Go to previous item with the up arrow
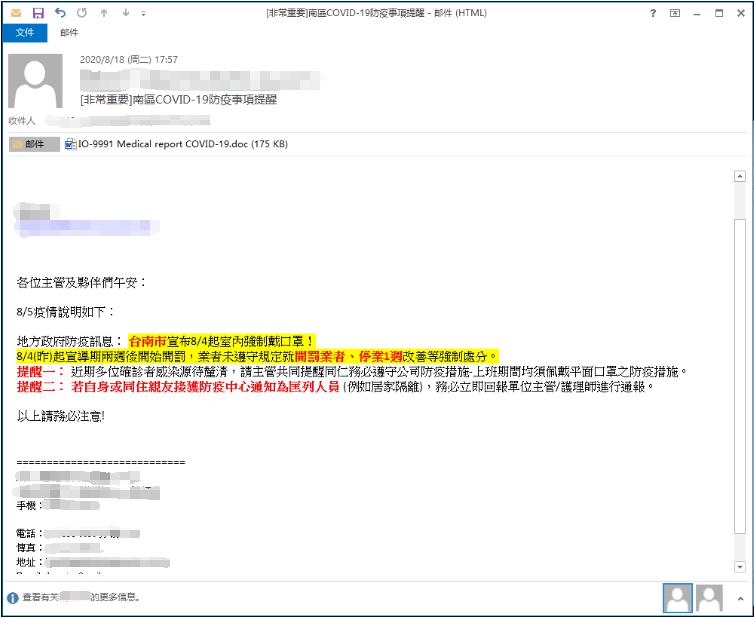 click(104, 13)
